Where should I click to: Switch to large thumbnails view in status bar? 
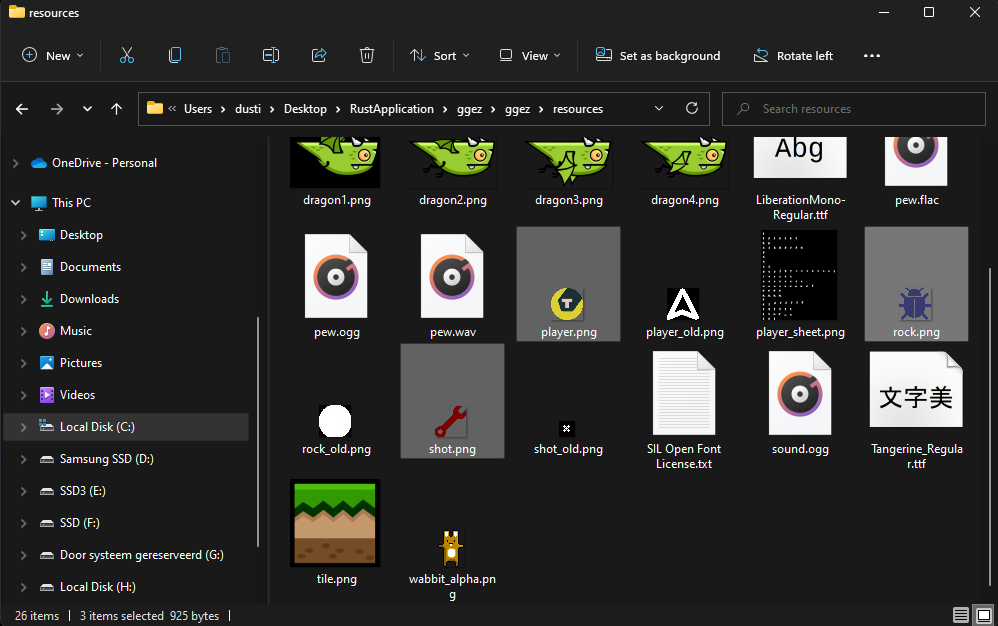click(x=982, y=615)
